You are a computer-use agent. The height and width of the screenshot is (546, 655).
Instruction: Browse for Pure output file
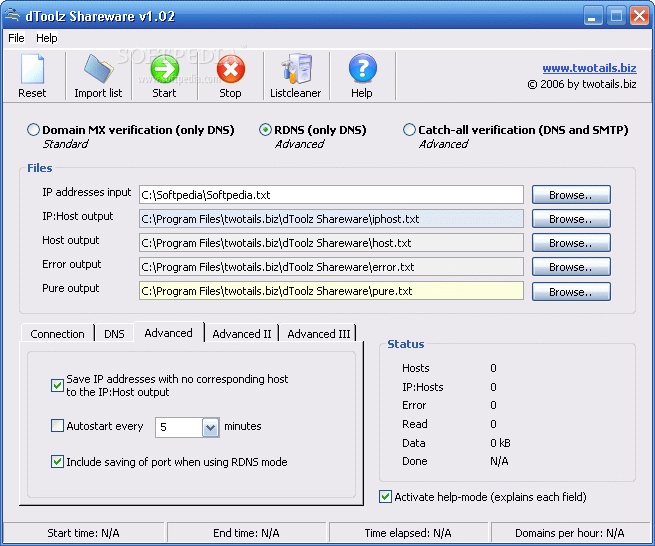571,292
